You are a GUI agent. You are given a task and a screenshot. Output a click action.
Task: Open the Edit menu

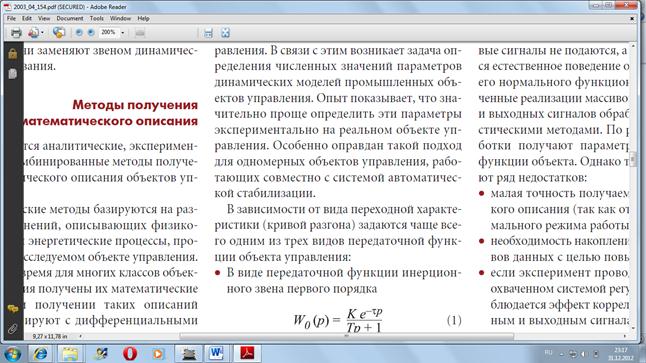point(27,19)
